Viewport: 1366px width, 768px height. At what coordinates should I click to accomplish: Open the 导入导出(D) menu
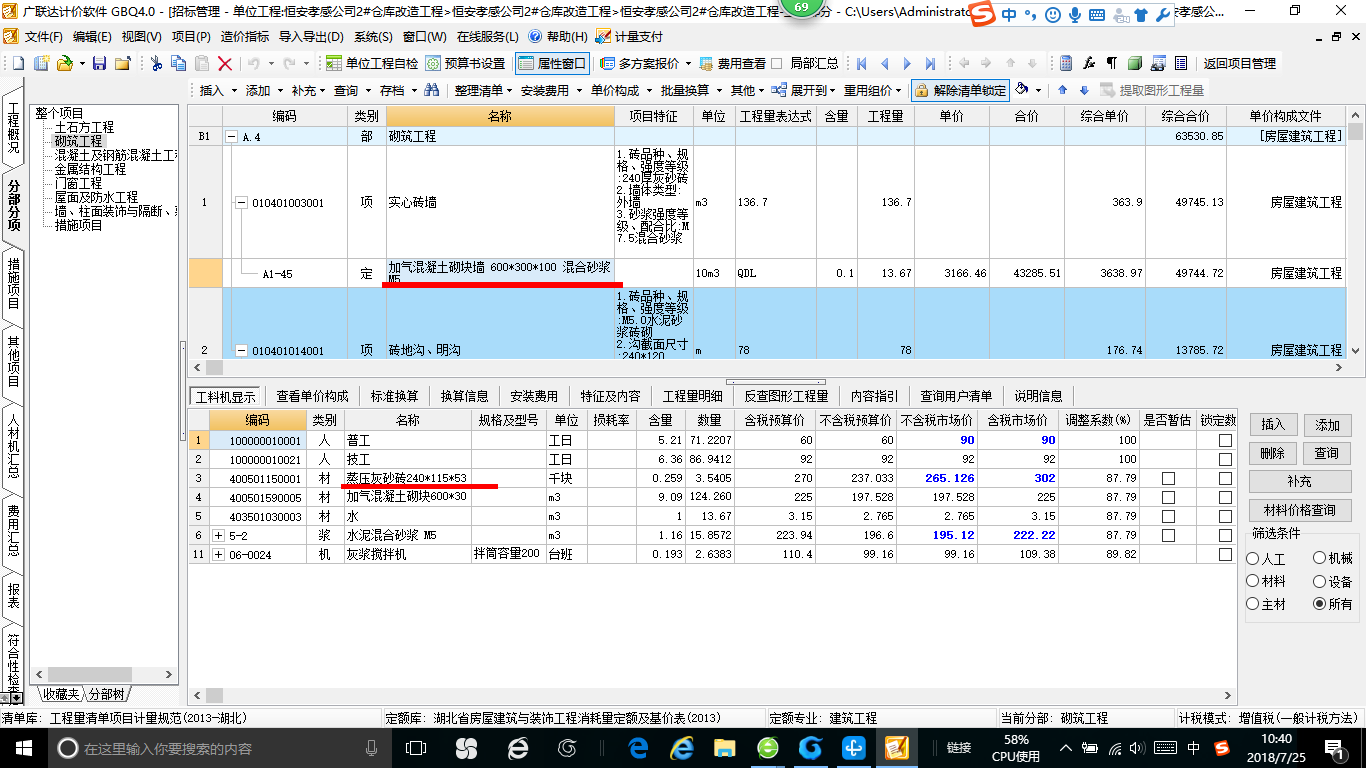(x=310, y=36)
